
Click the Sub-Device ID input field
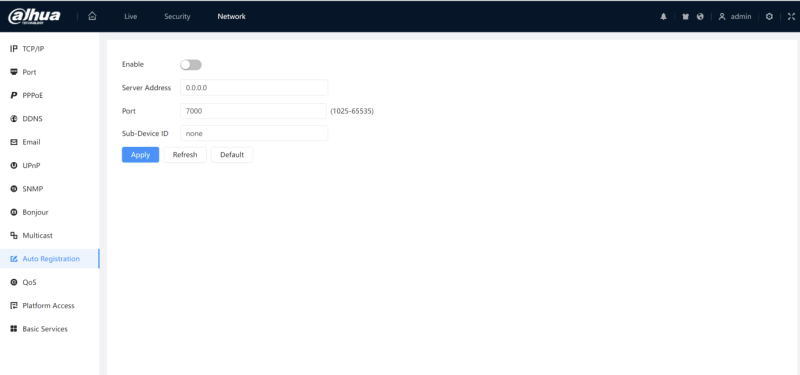(254, 133)
